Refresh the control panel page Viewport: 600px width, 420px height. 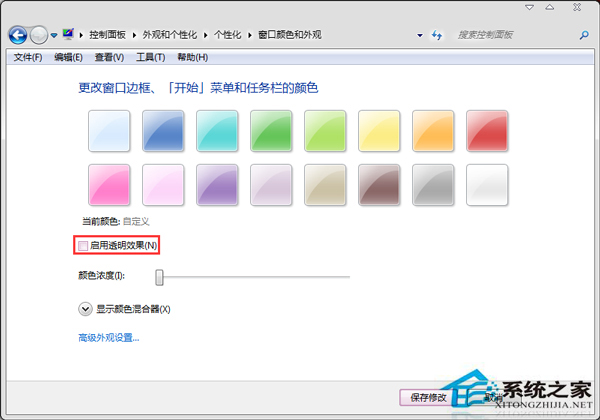click(x=437, y=35)
